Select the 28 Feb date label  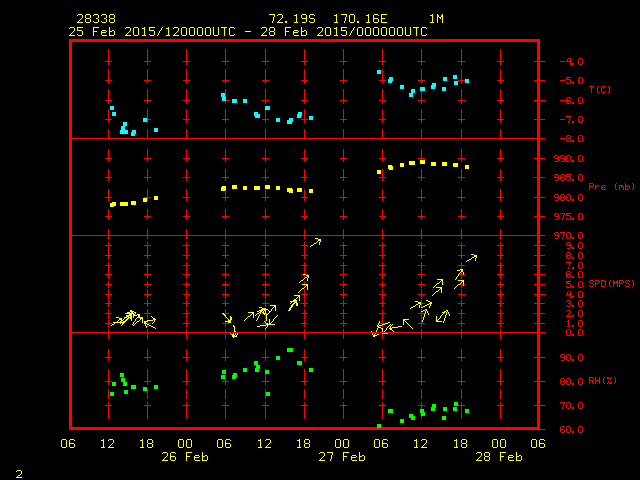(x=498, y=456)
